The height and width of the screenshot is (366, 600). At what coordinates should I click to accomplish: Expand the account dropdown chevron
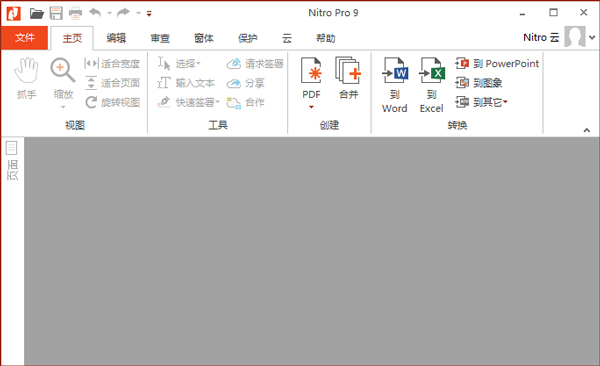(592, 38)
